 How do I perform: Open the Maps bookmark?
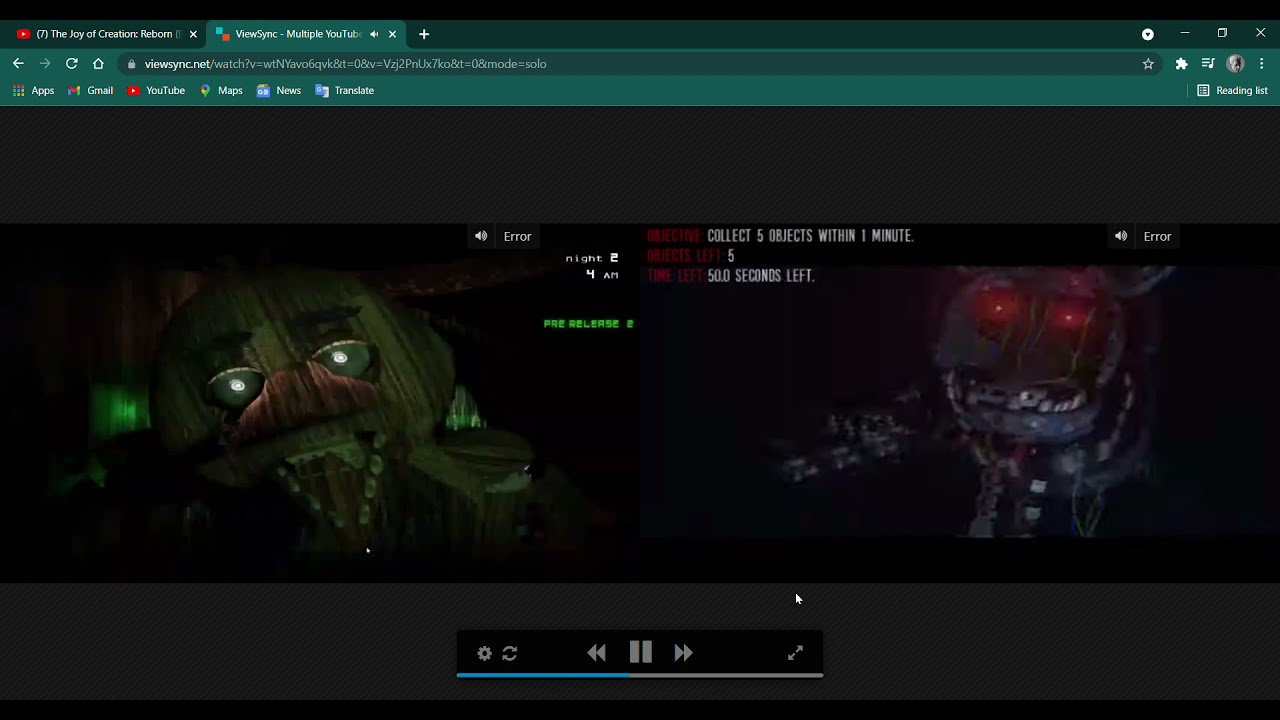(221, 90)
